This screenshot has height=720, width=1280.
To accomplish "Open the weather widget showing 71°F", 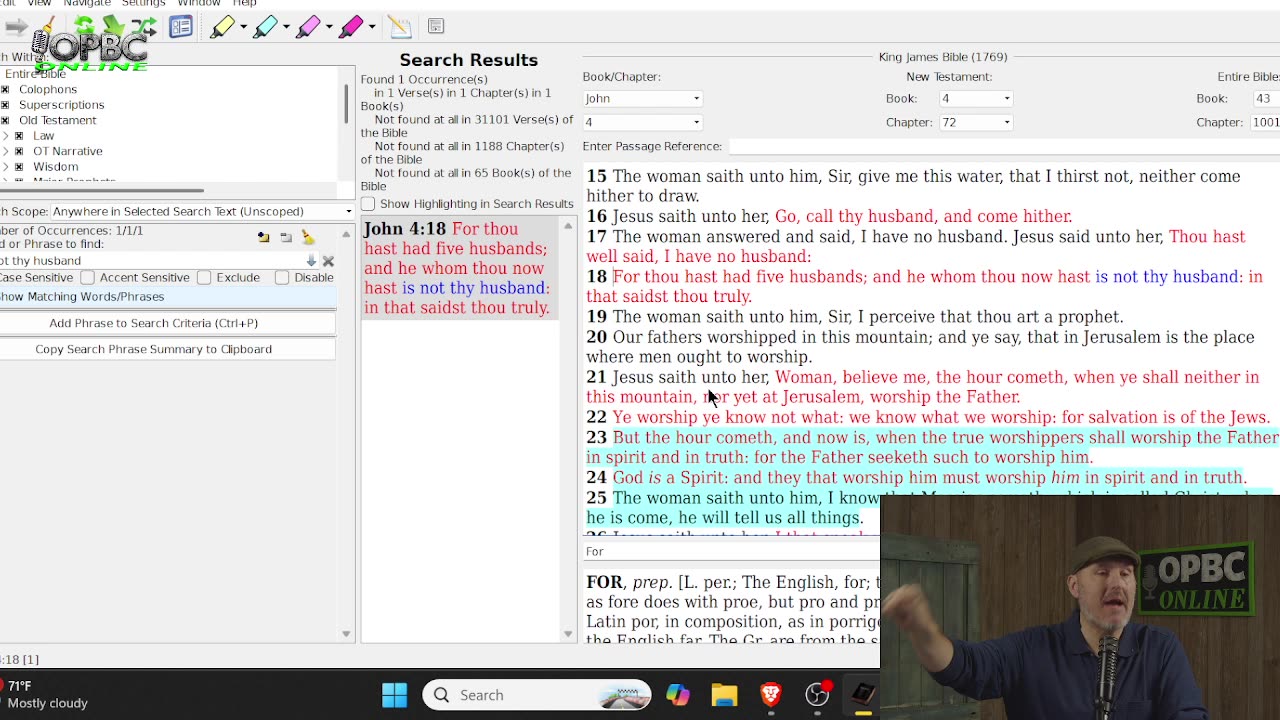I will click(45, 694).
